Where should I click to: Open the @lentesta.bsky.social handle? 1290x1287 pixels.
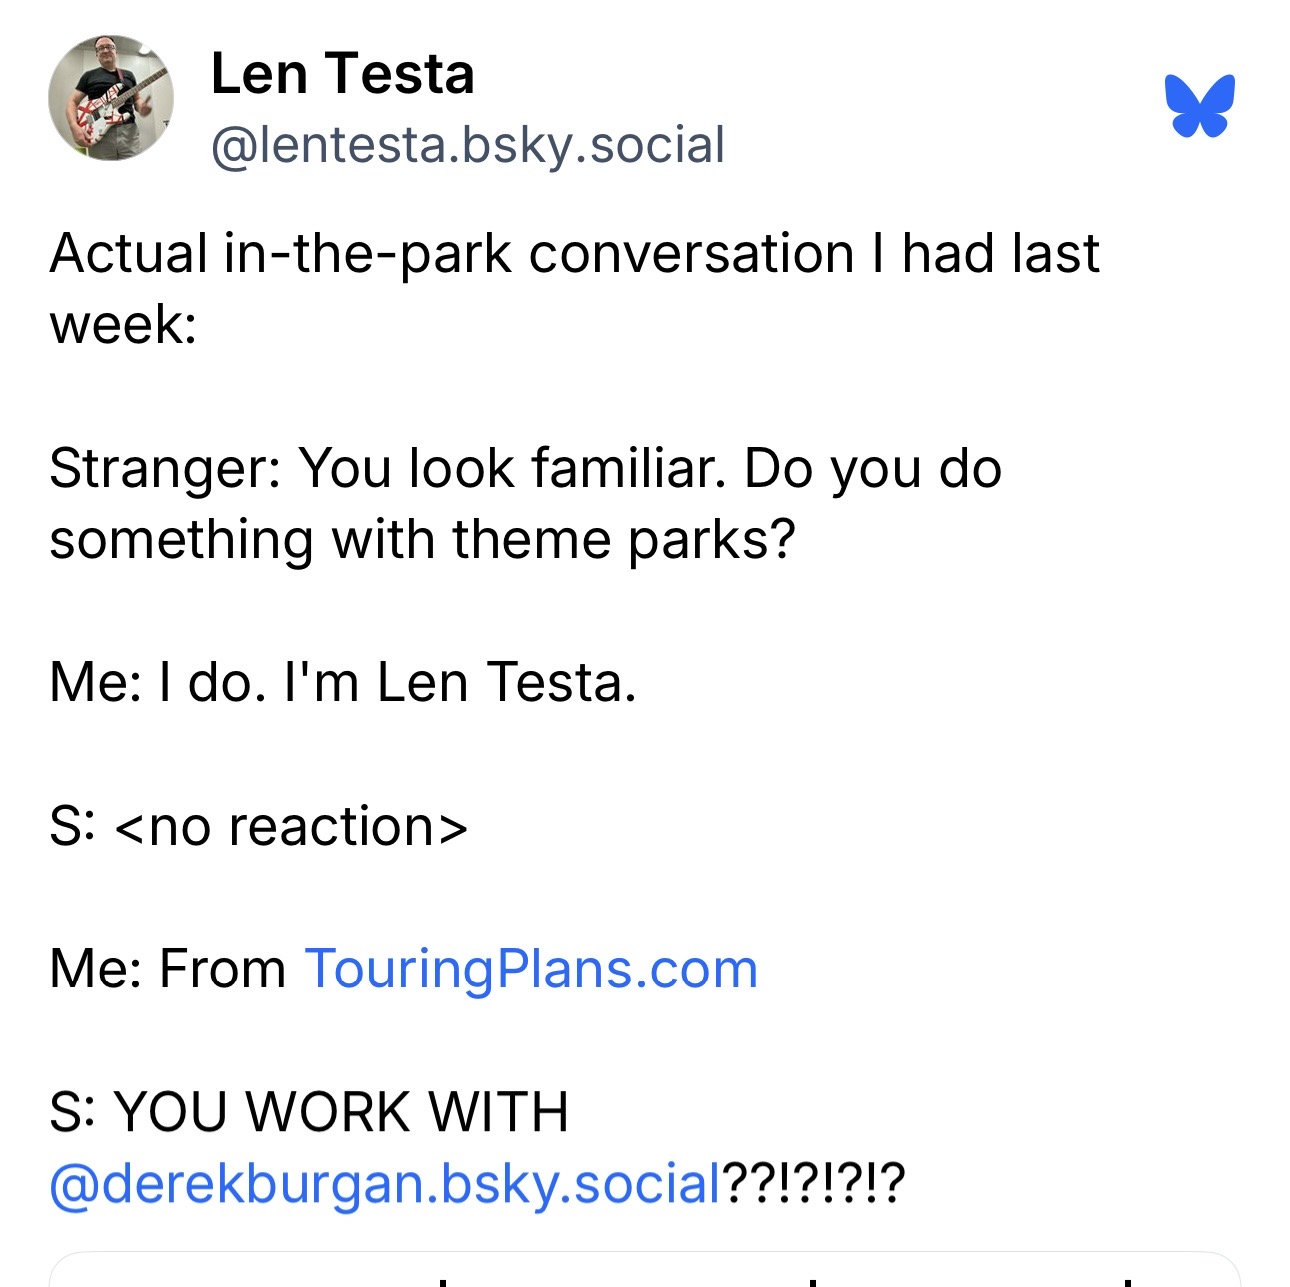[x=467, y=145]
